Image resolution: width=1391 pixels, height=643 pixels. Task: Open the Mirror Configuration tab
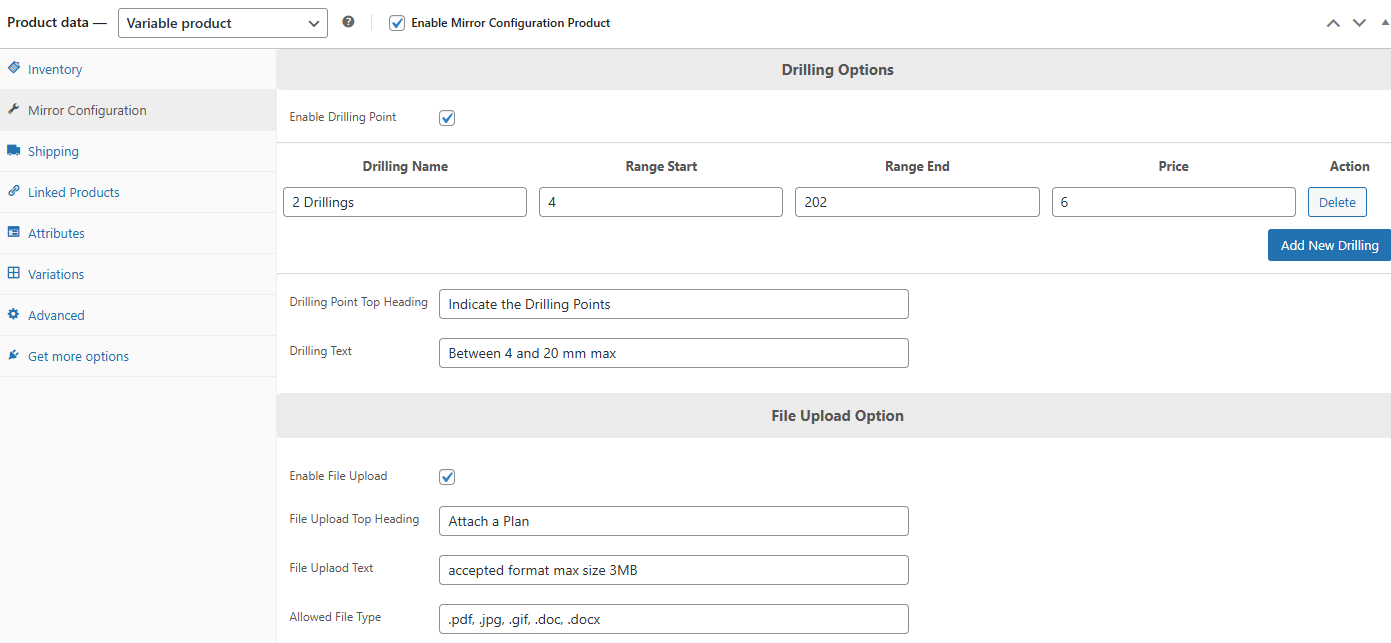tap(138, 110)
